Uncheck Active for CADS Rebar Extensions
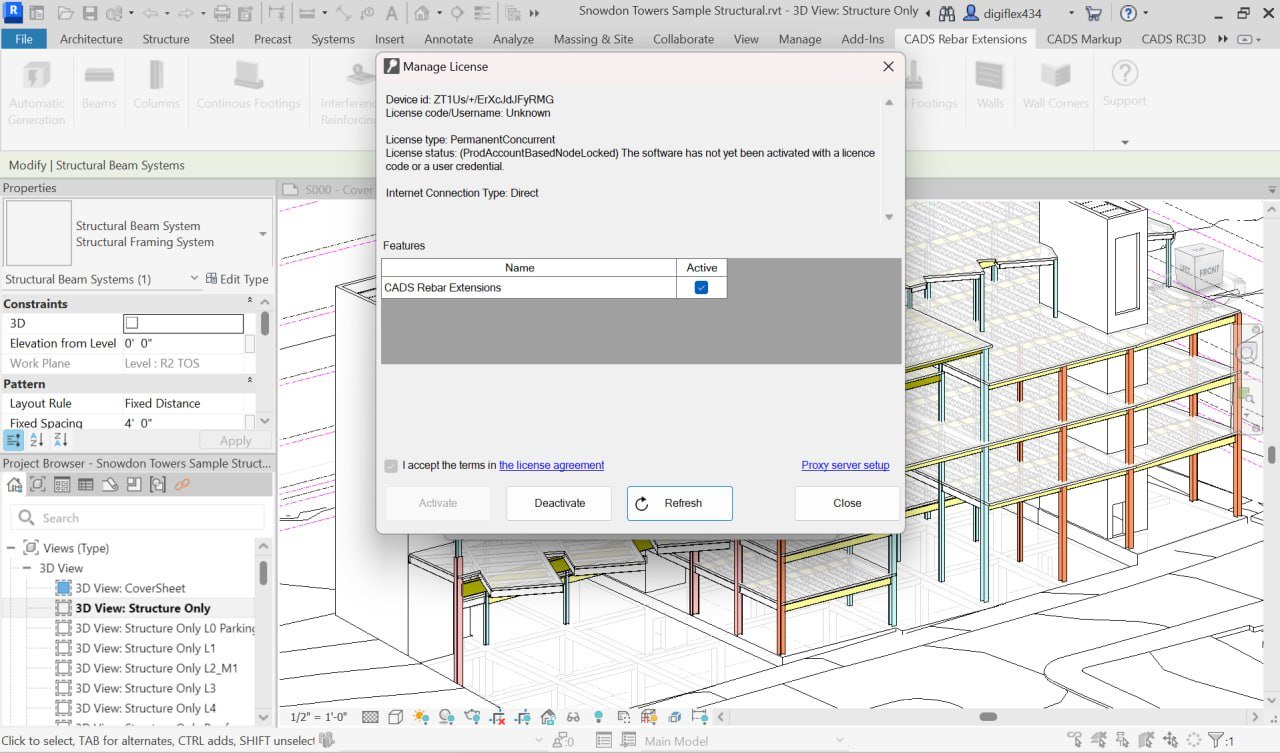 pyautogui.click(x=701, y=288)
